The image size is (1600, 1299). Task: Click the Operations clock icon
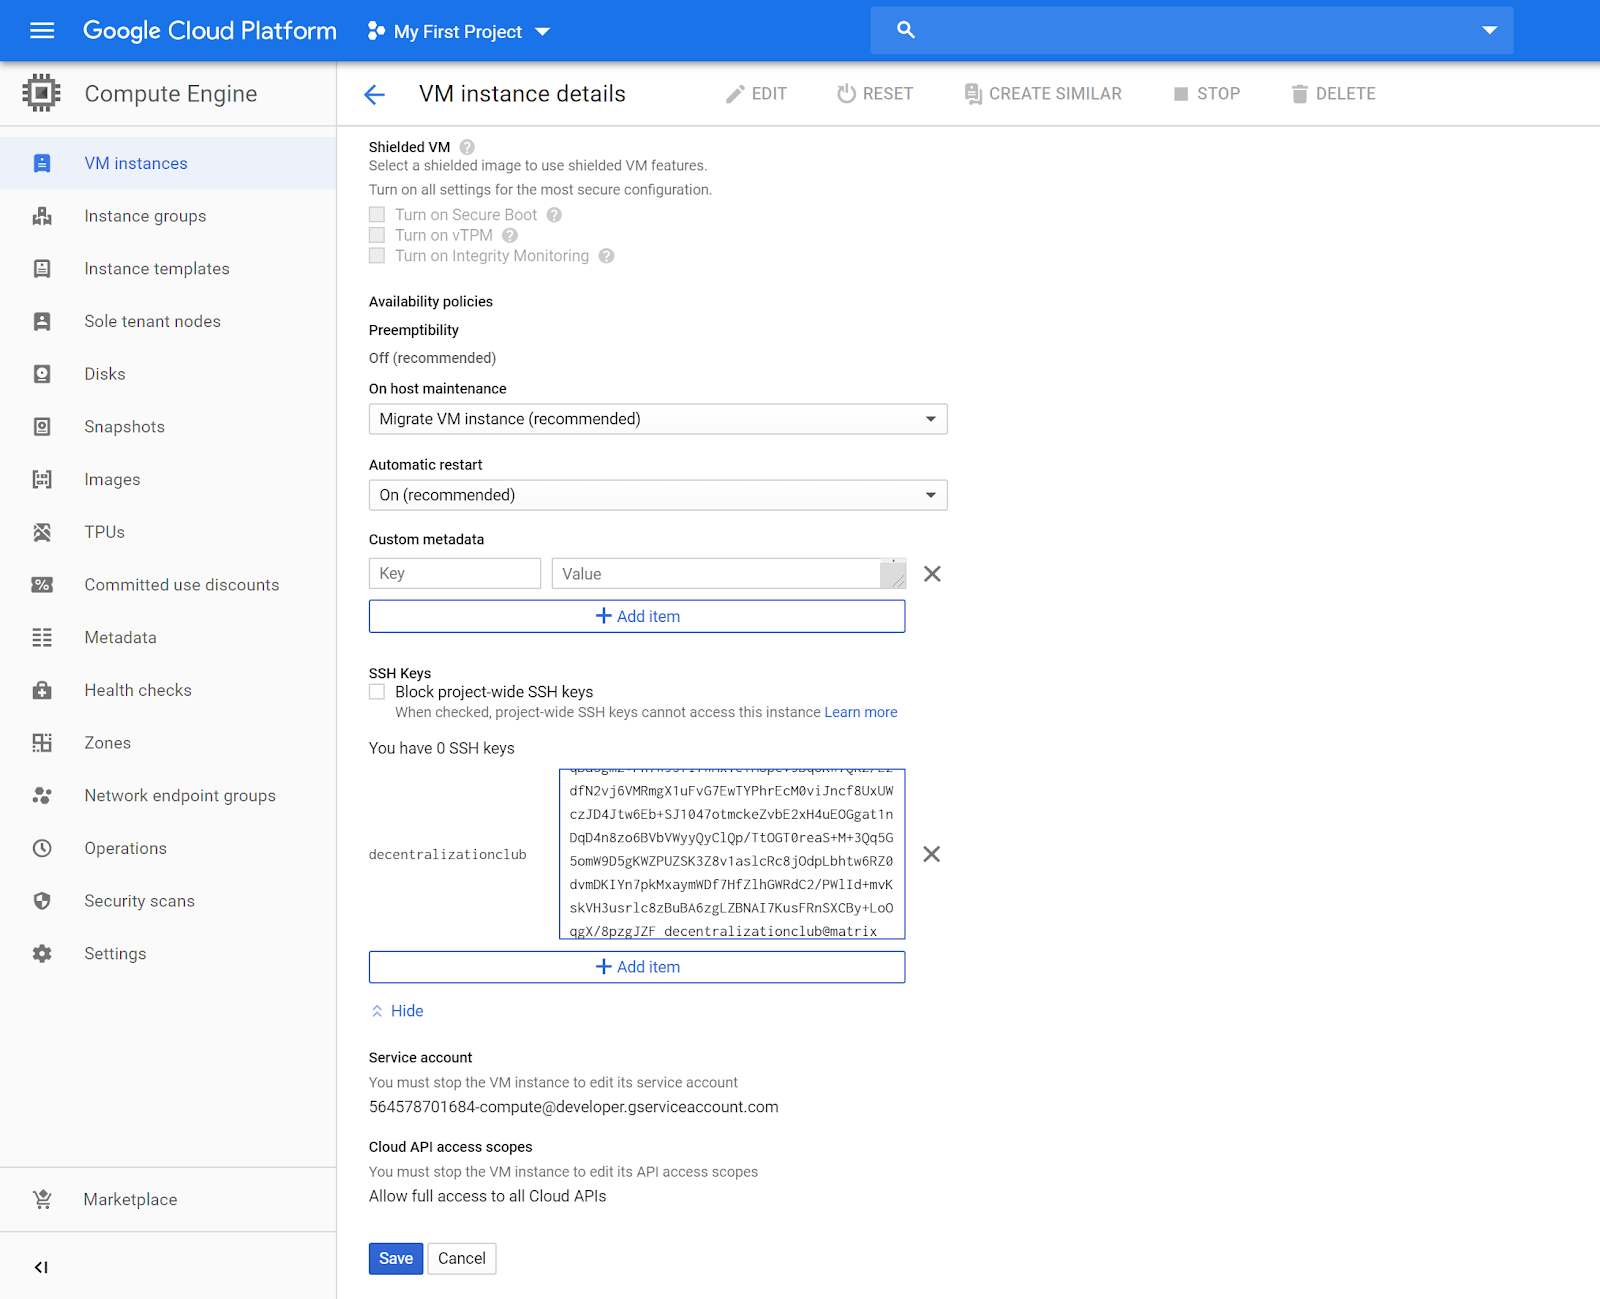pos(42,848)
